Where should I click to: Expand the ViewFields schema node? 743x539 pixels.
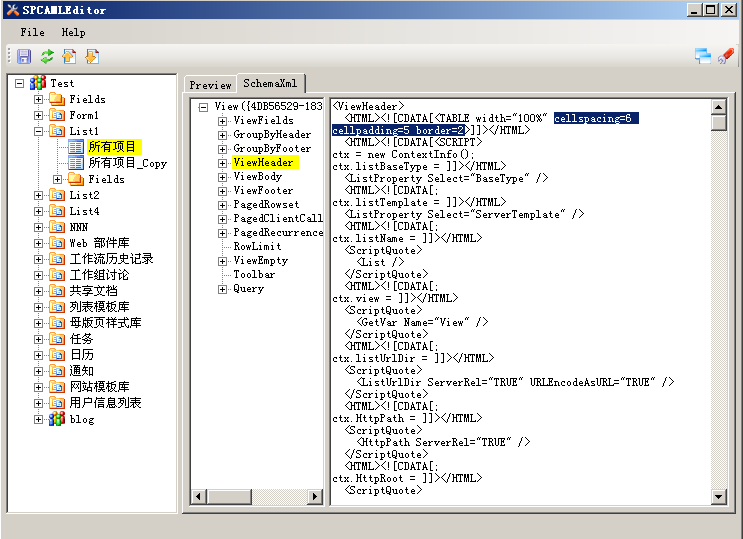coord(223,121)
